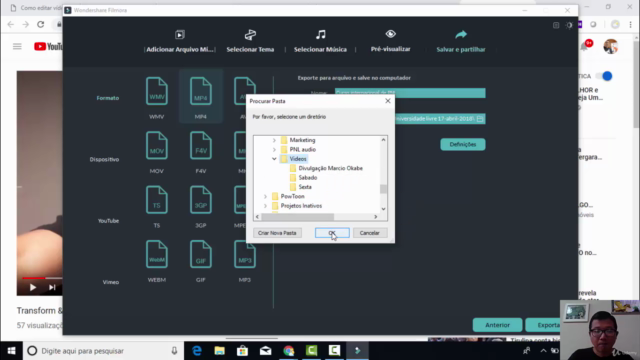Switch to Pré-visualizar step

coord(391,41)
